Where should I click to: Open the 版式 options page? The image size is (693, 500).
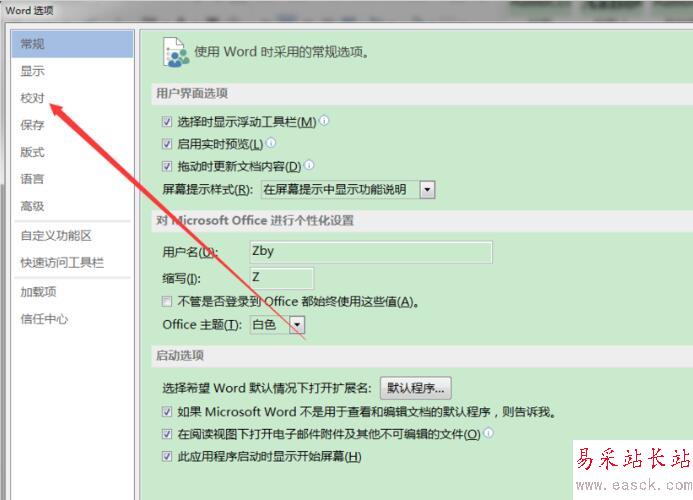coord(33,152)
